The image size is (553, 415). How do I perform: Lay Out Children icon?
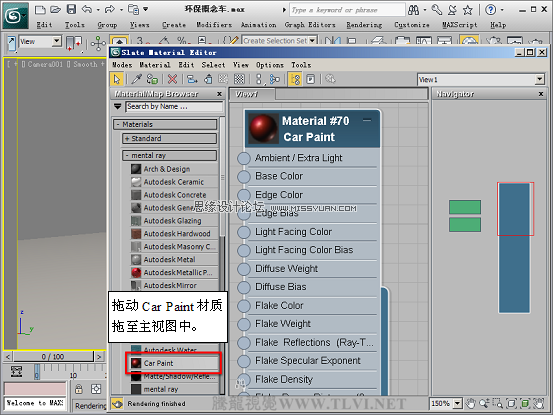coord(274,79)
